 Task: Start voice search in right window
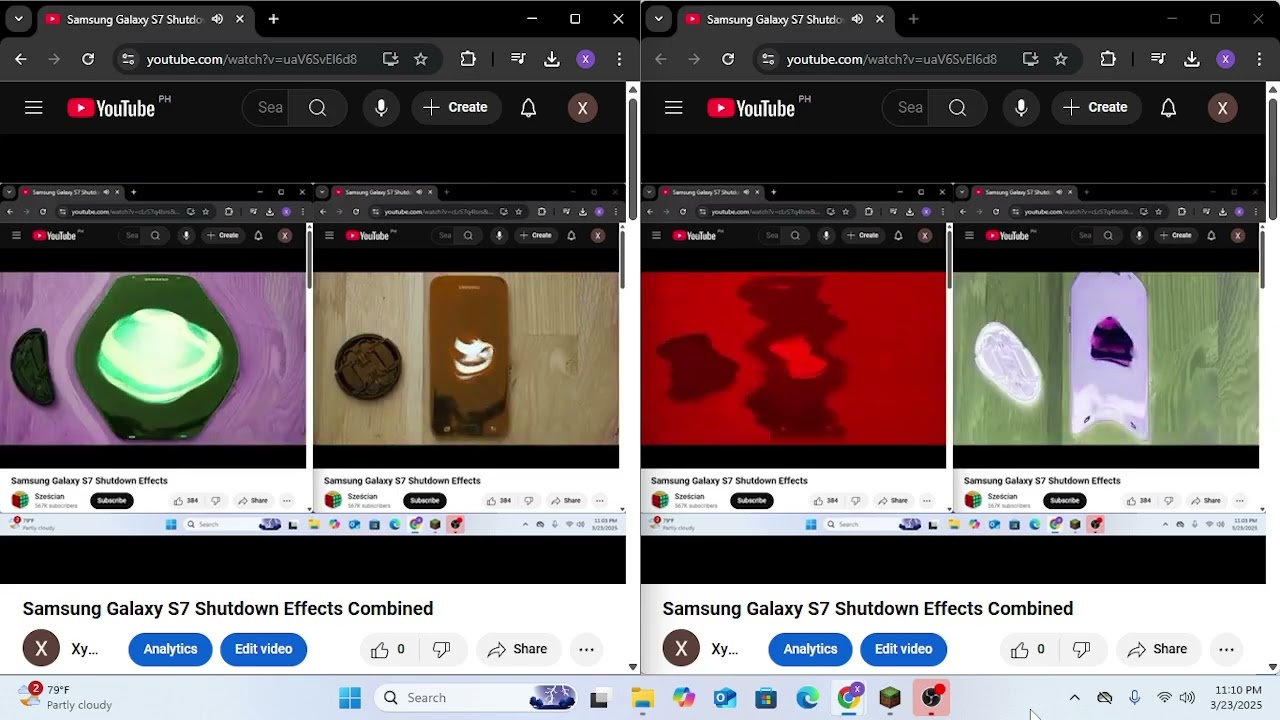click(1021, 108)
